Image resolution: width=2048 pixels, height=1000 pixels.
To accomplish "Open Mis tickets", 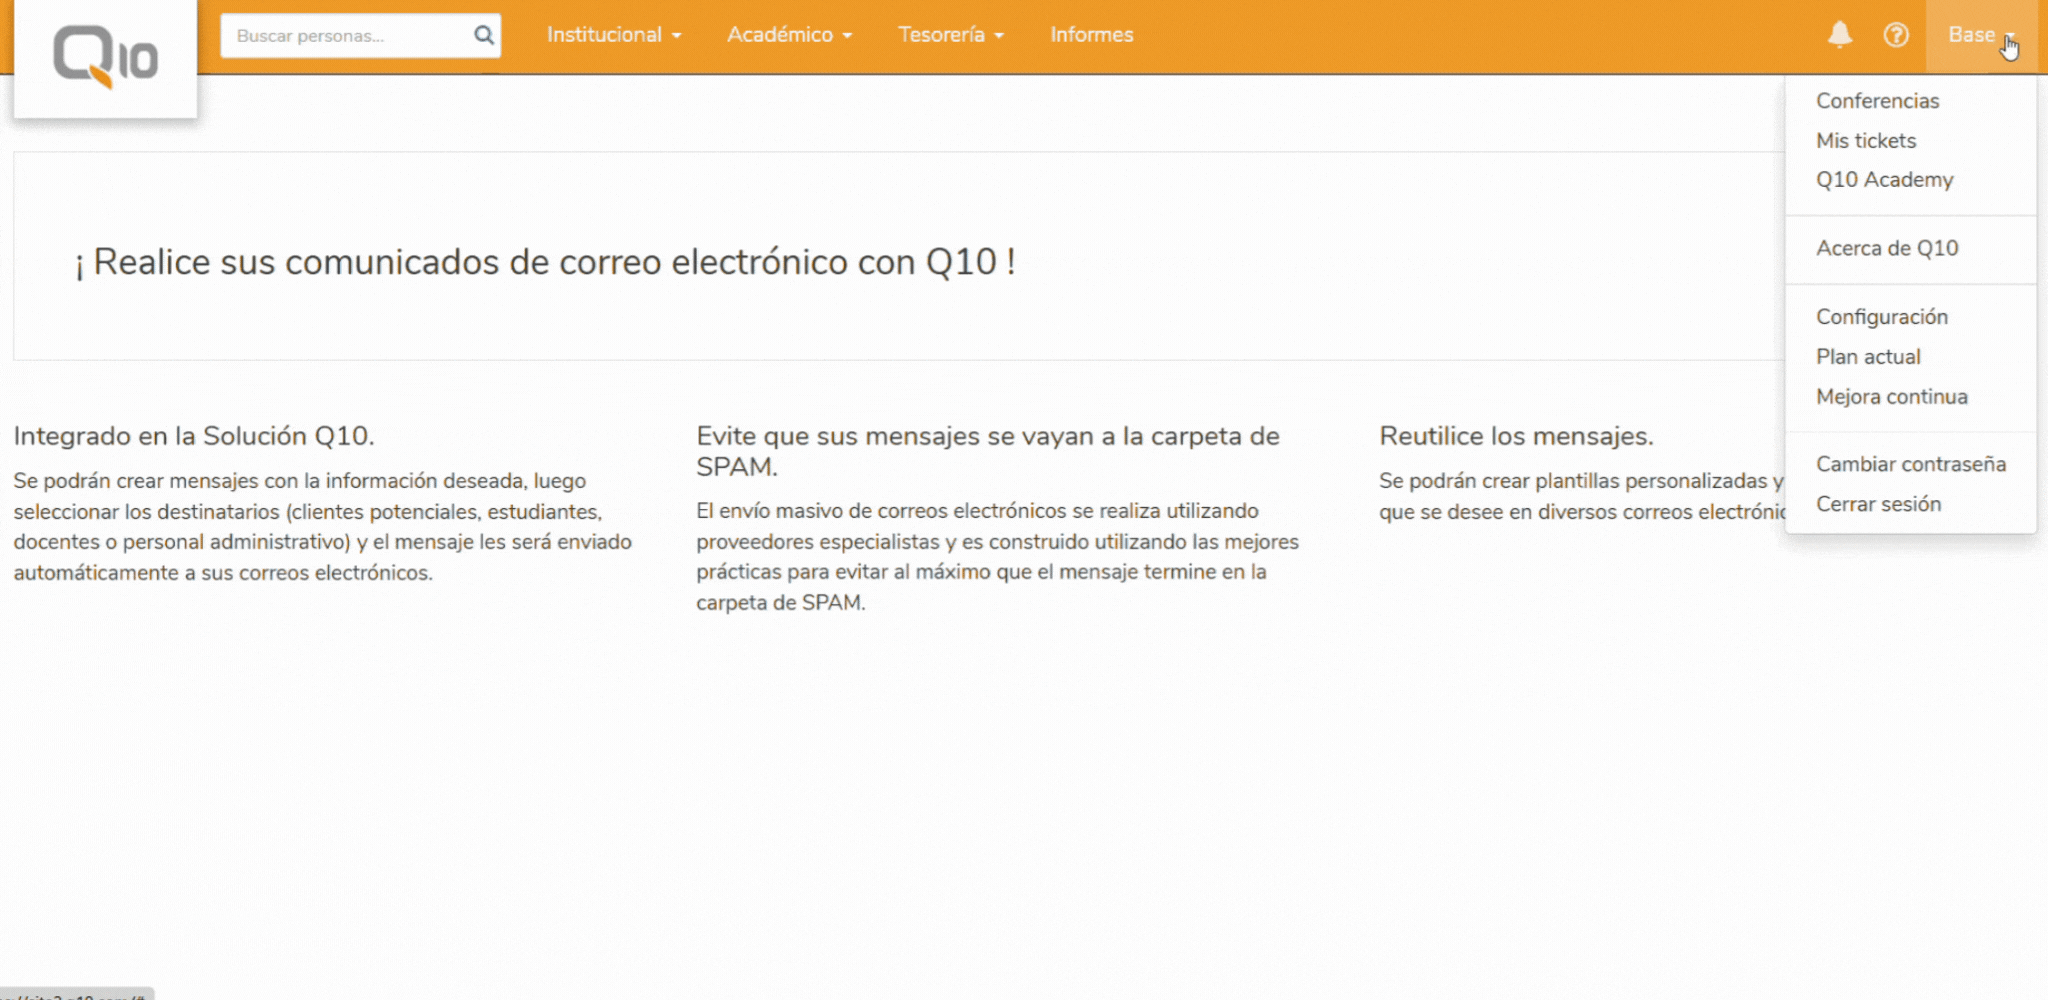I will pyautogui.click(x=1866, y=140).
